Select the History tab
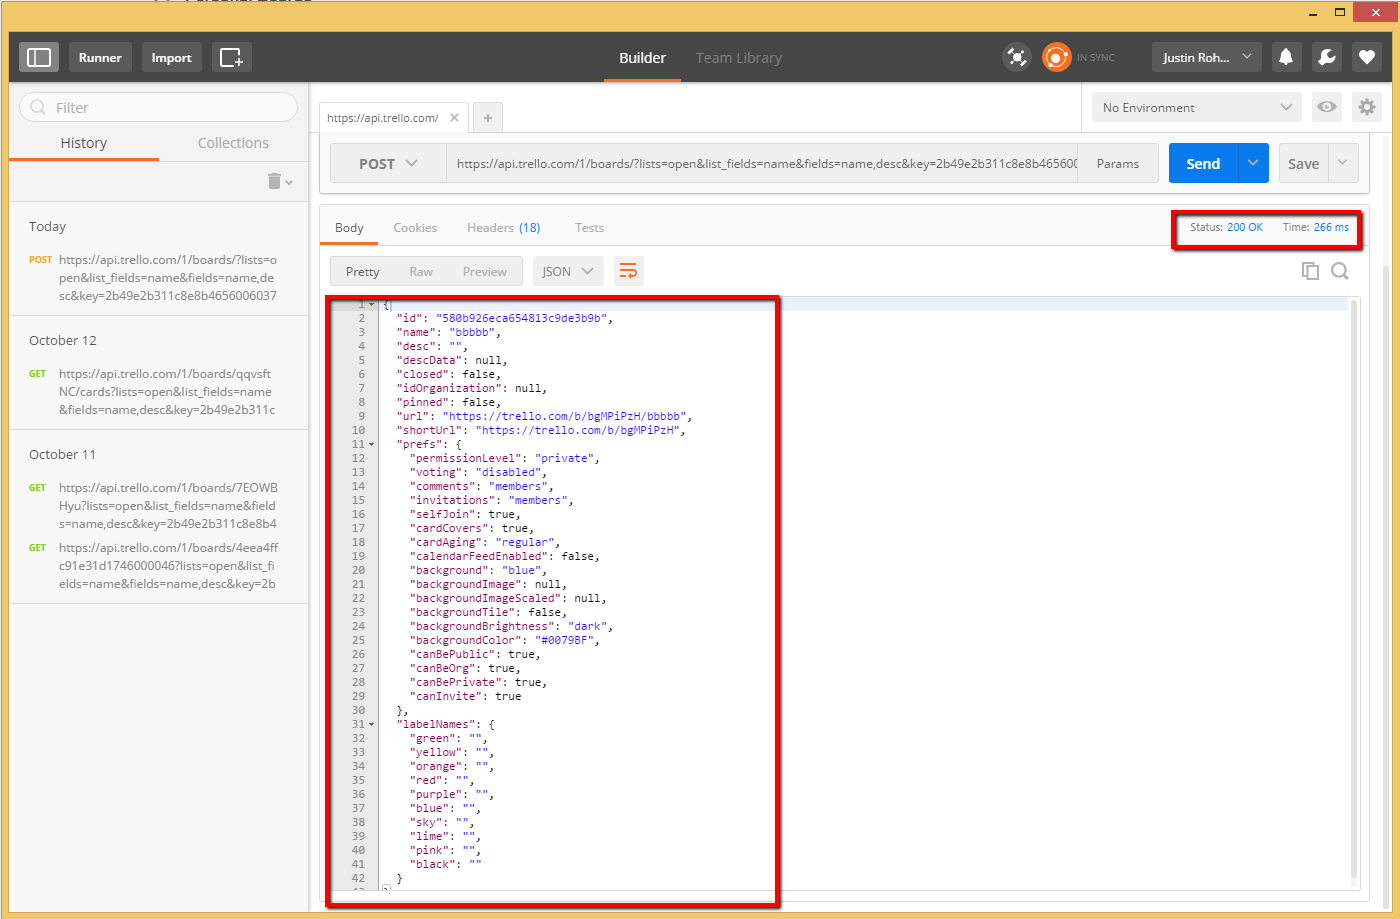The height and width of the screenshot is (919, 1400). (84, 143)
